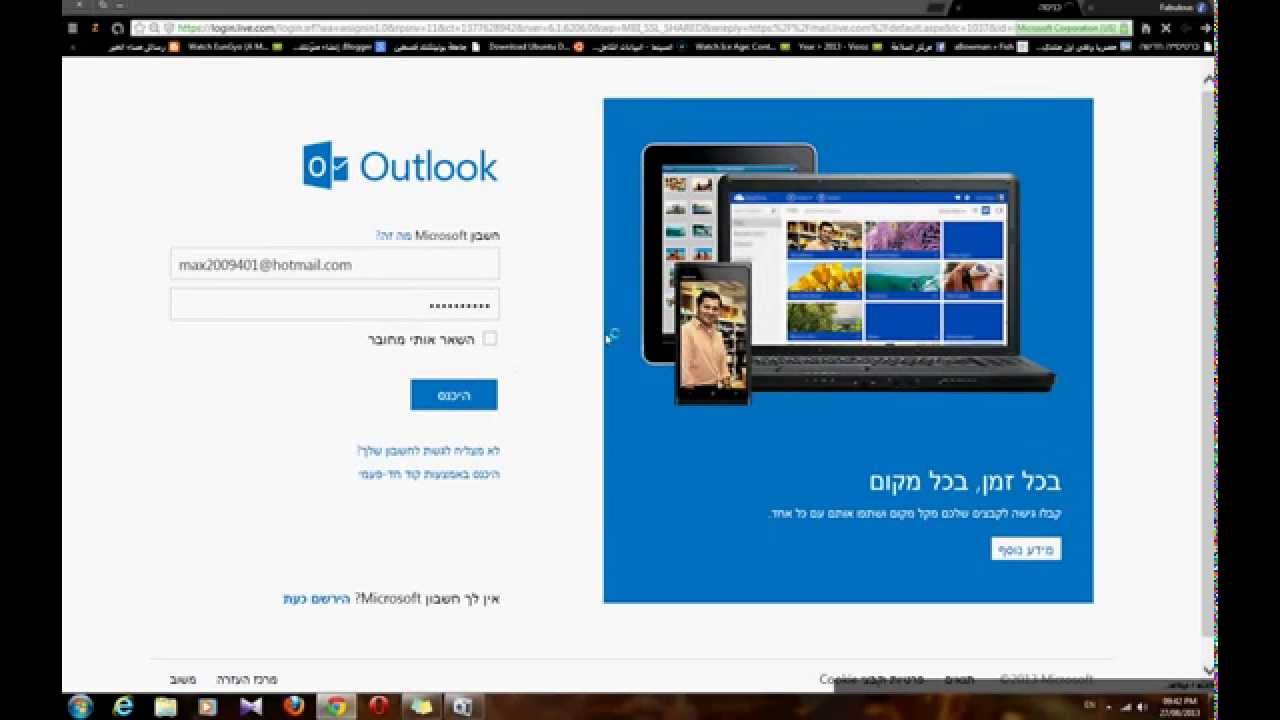Click the blue sign-in button

click(454, 395)
